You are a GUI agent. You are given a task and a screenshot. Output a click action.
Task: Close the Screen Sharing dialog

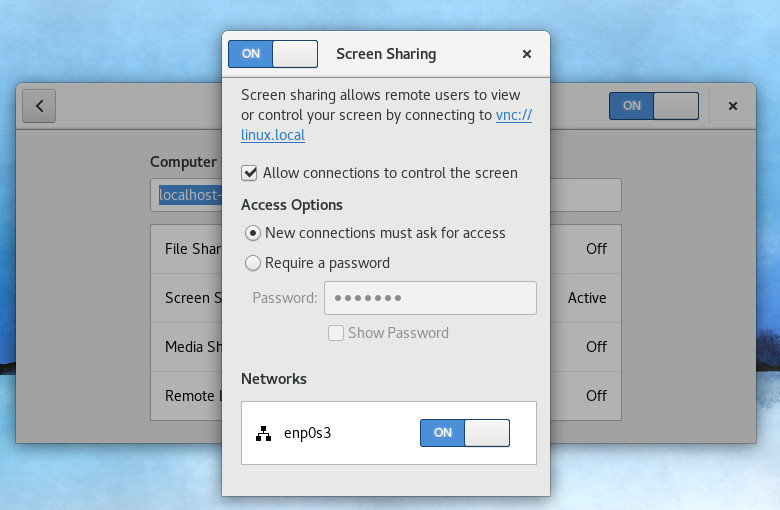(526, 54)
